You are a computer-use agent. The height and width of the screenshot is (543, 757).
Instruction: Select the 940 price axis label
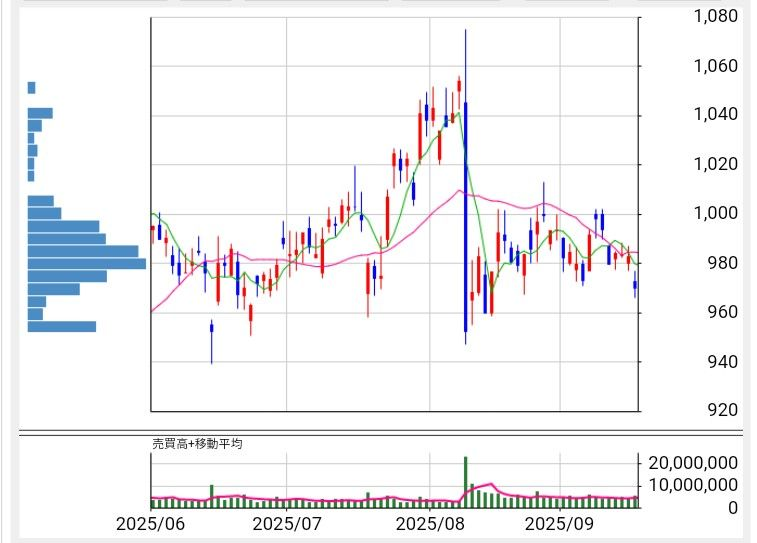pyautogui.click(x=723, y=362)
